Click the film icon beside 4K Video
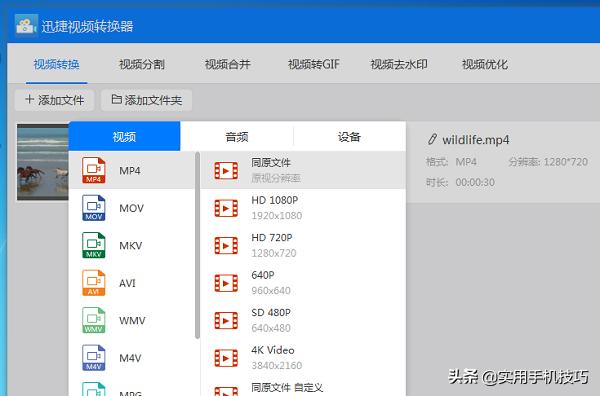The image size is (600, 396). point(226,358)
